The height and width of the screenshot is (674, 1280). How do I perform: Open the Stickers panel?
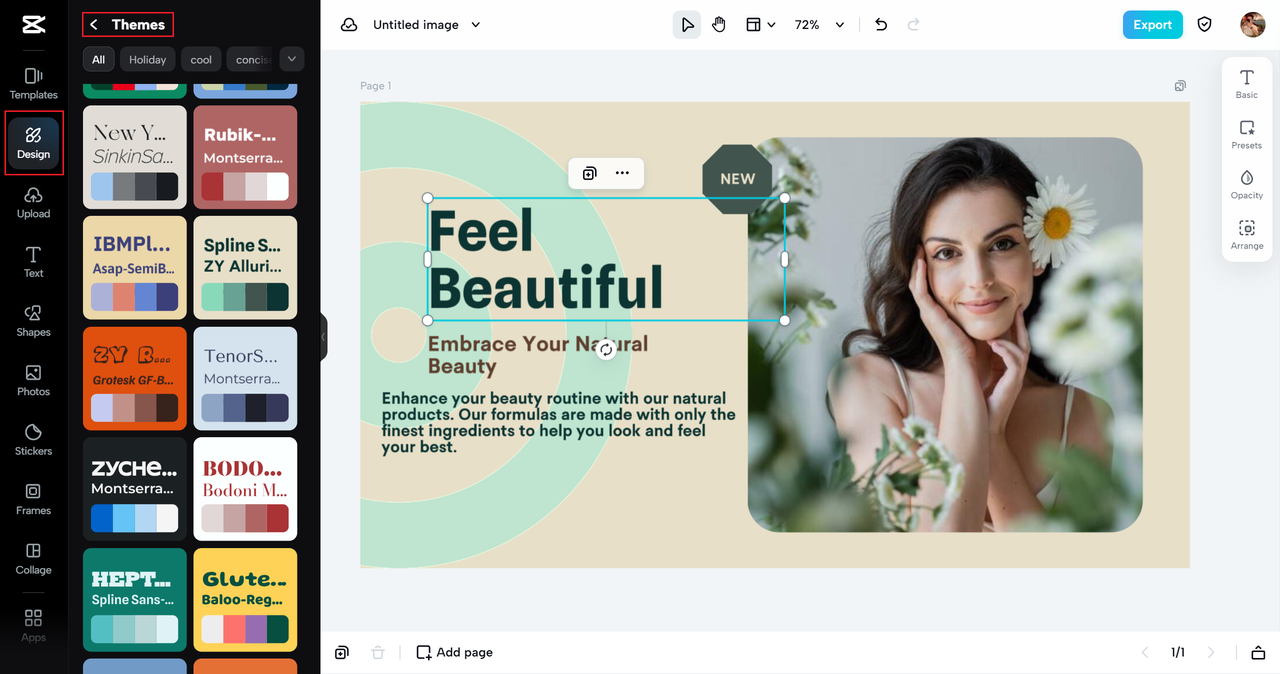(x=33, y=440)
